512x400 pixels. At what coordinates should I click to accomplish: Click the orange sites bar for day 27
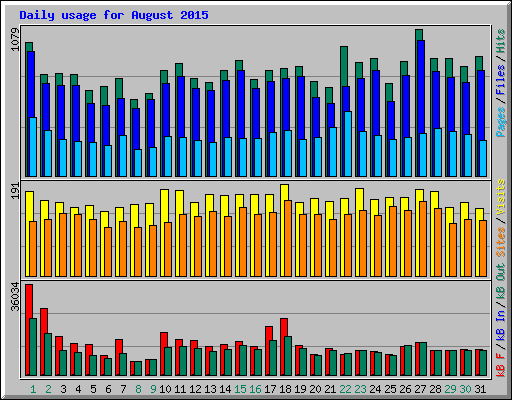[423, 239]
